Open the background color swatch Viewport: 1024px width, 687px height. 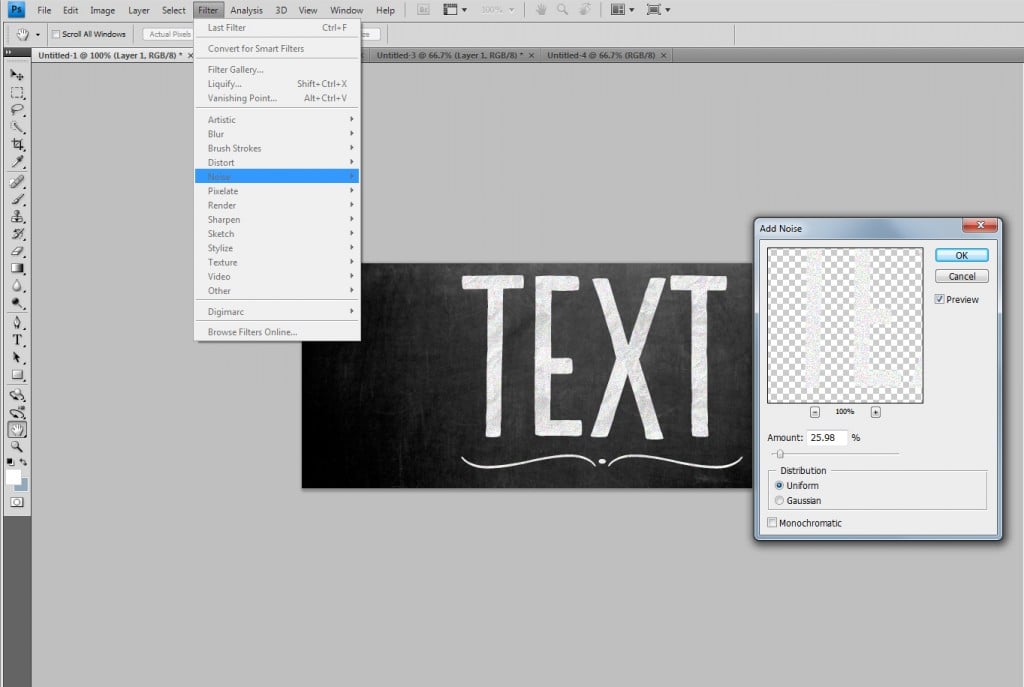(23, 486)
